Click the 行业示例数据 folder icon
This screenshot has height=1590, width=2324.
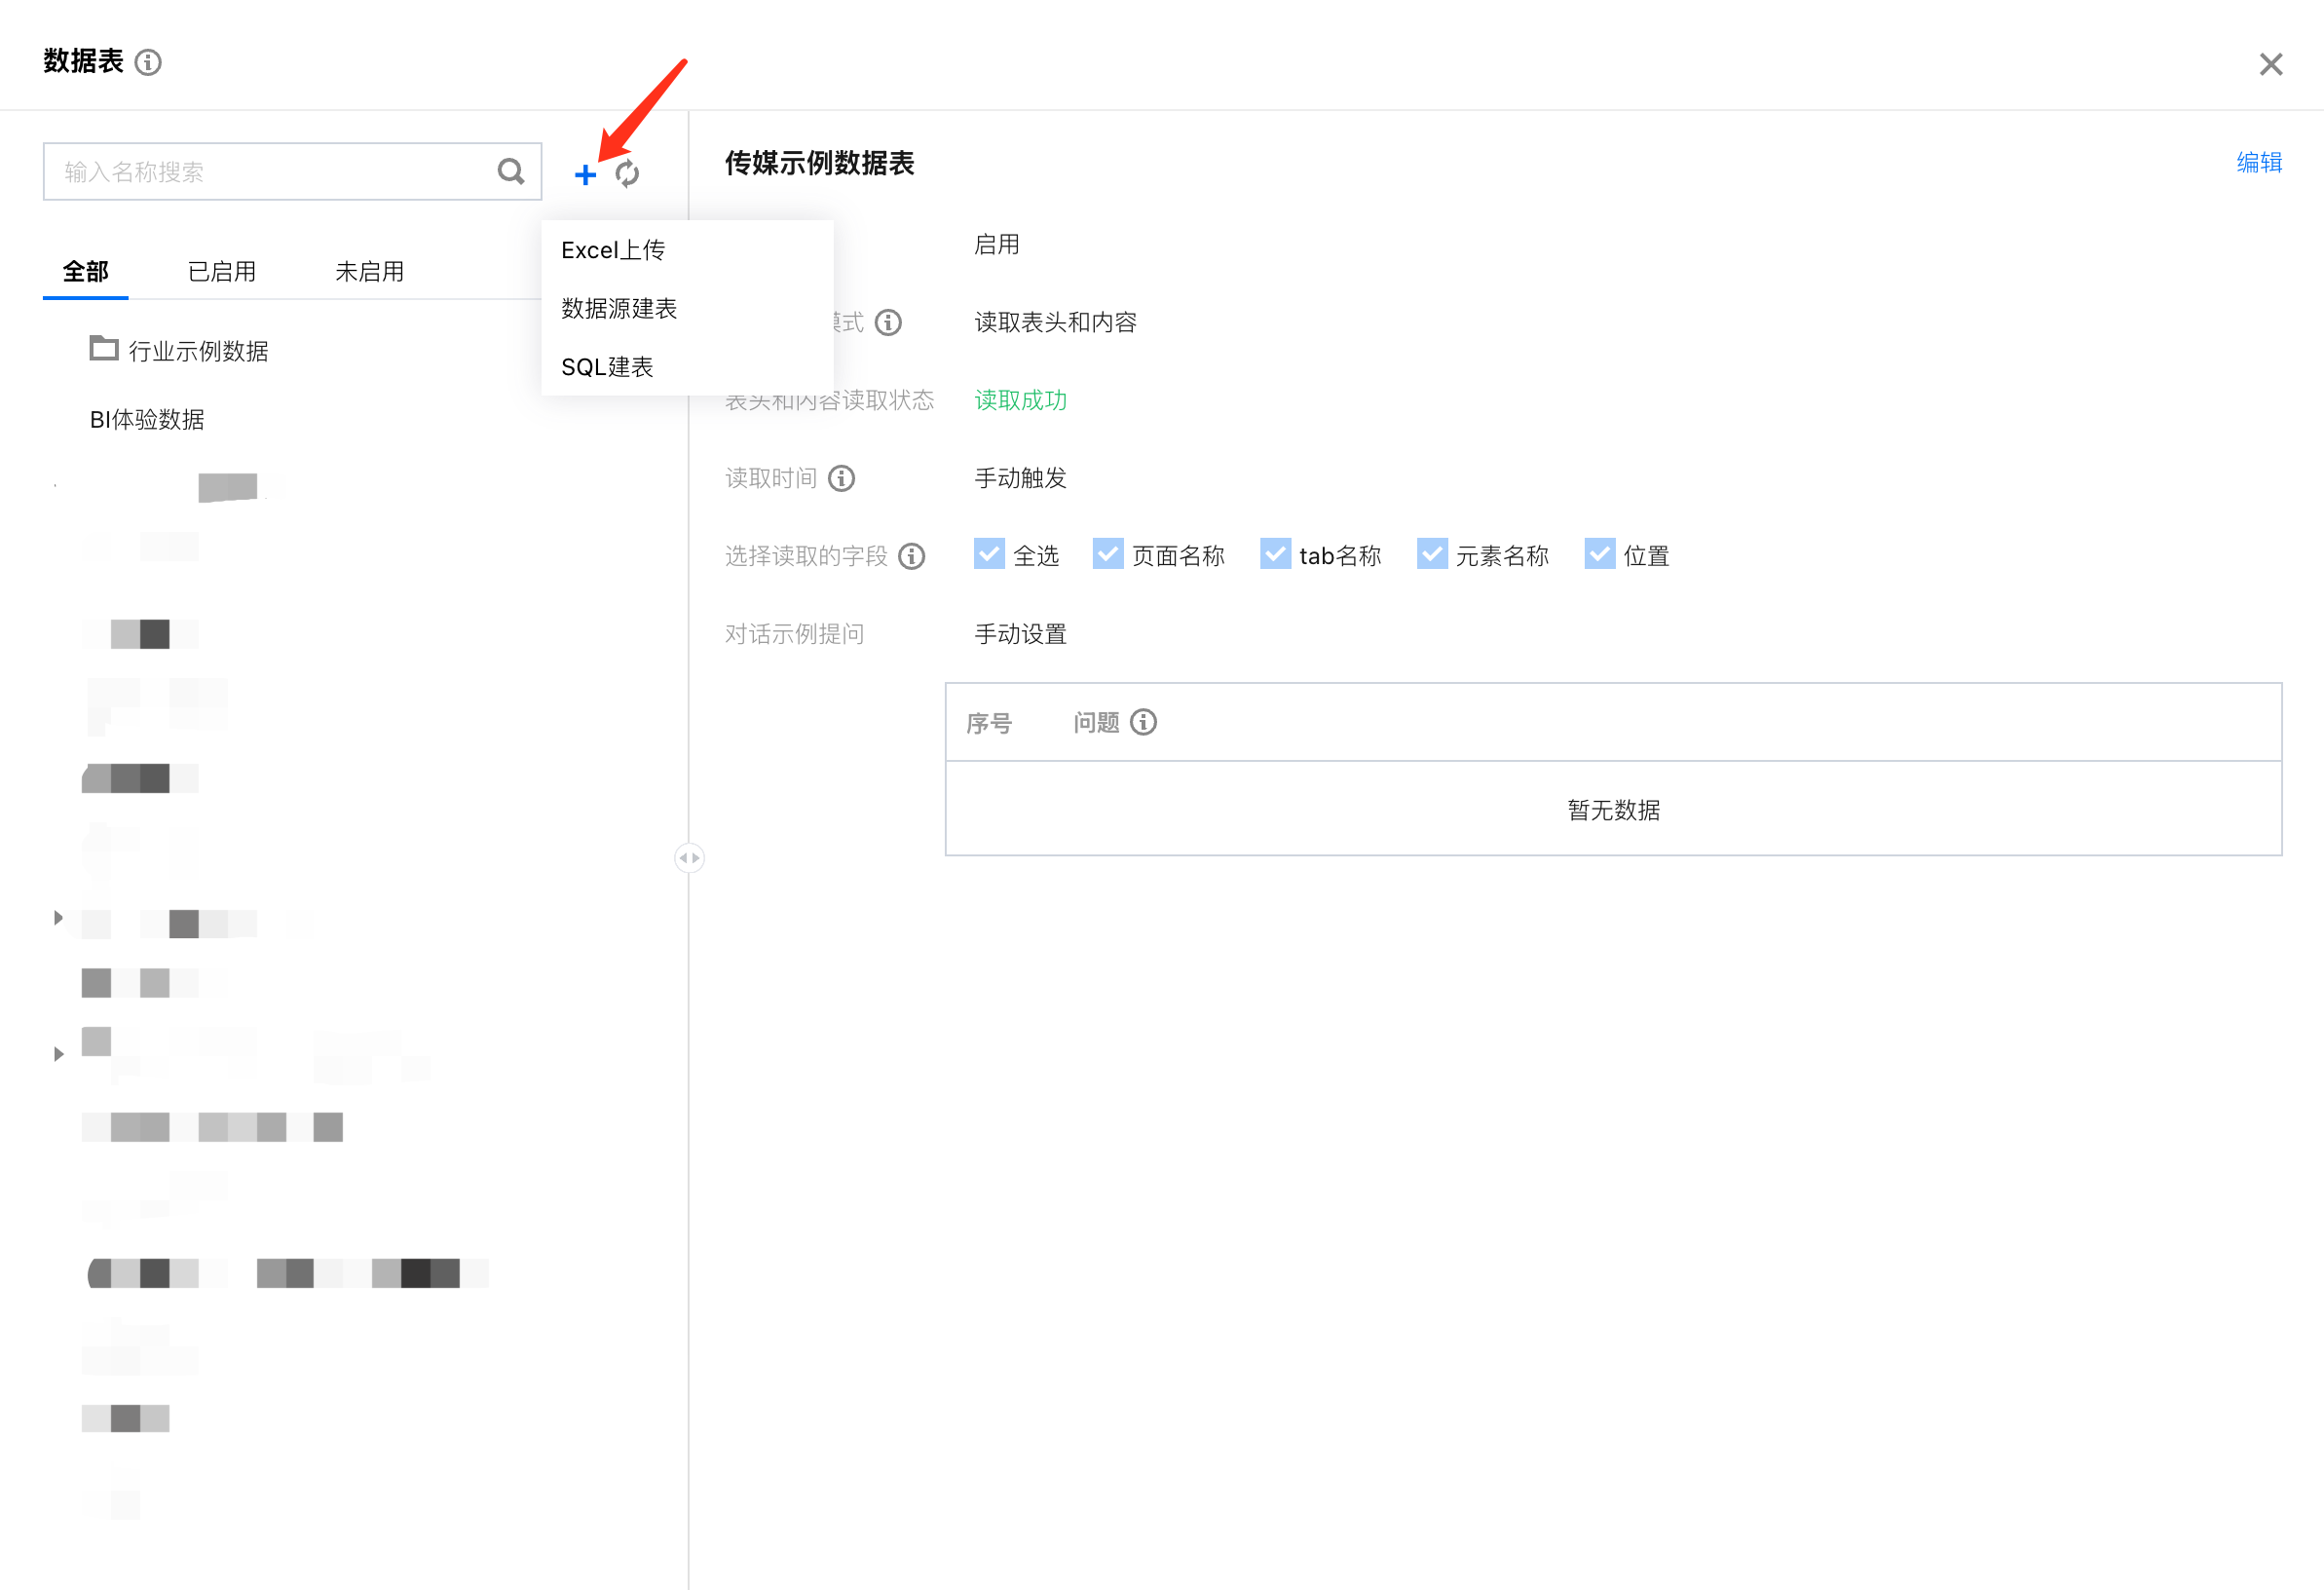(x=103, y=349)
